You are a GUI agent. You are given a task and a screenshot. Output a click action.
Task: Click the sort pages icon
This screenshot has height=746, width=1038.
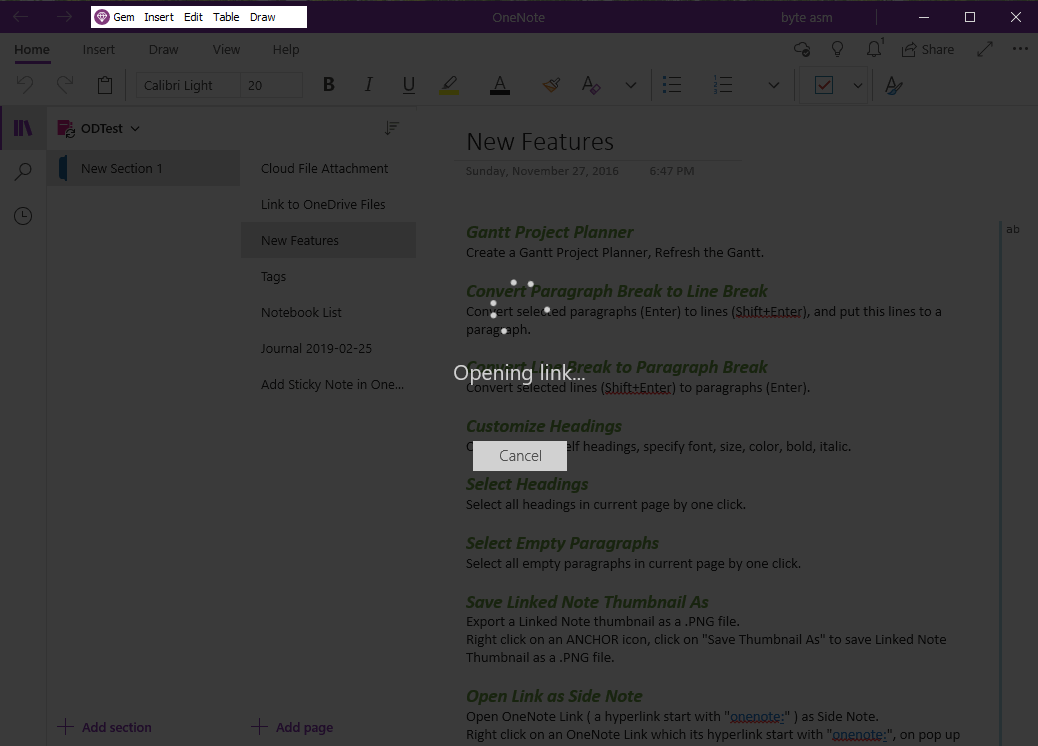pos(392,128)
